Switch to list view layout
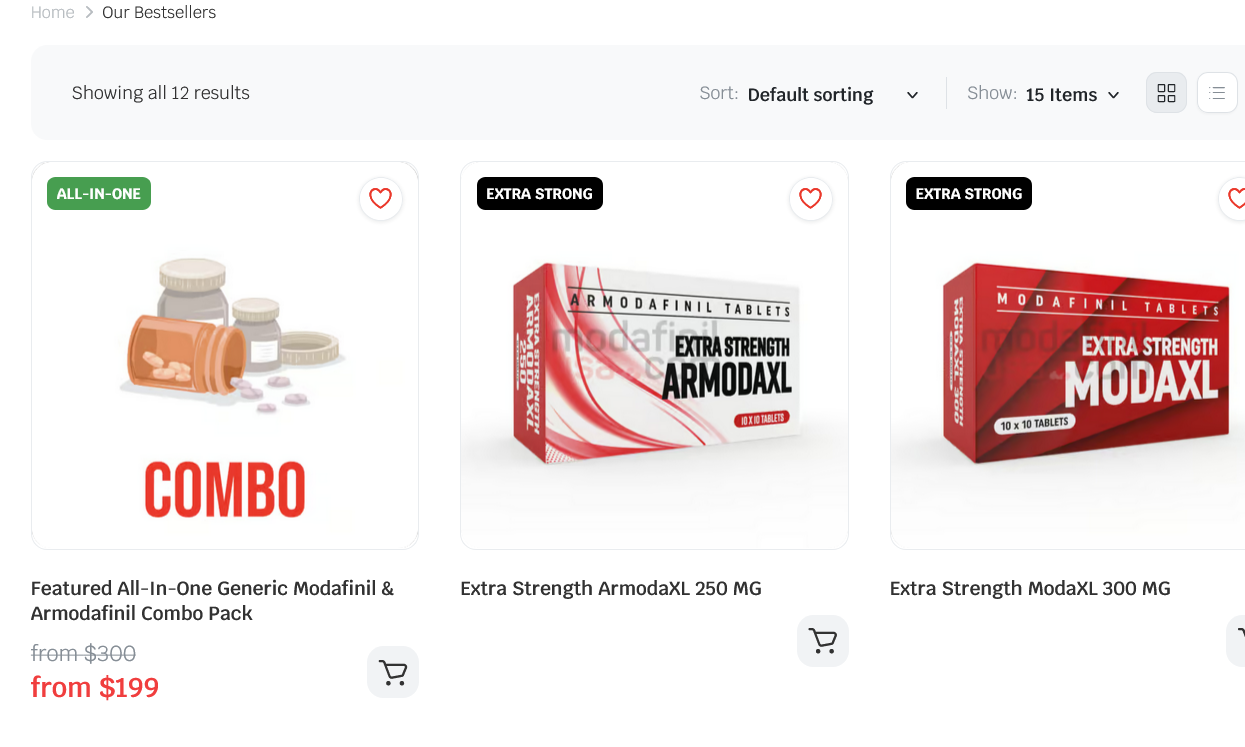The width and height of the screenshot is (1245, 747). click(1216, 92)
